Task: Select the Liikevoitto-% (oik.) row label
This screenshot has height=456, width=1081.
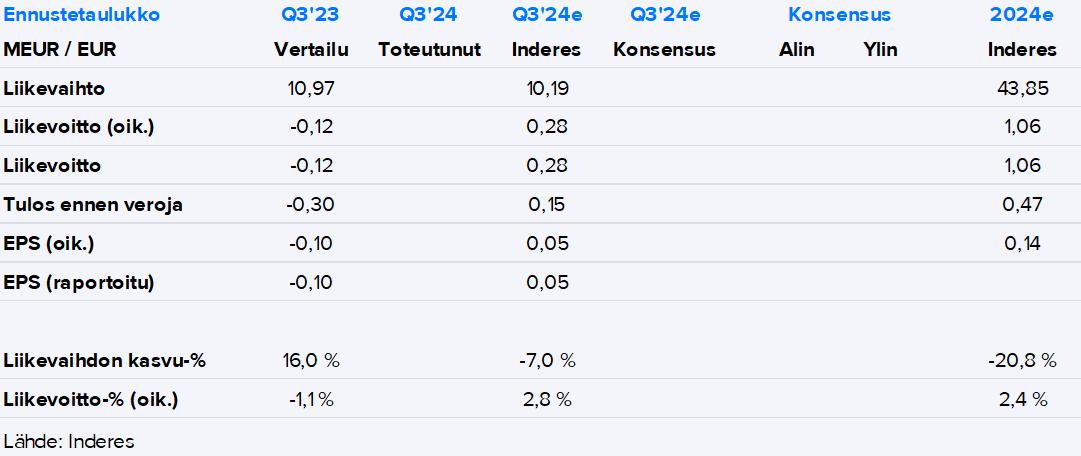Action: pos(91,400)
